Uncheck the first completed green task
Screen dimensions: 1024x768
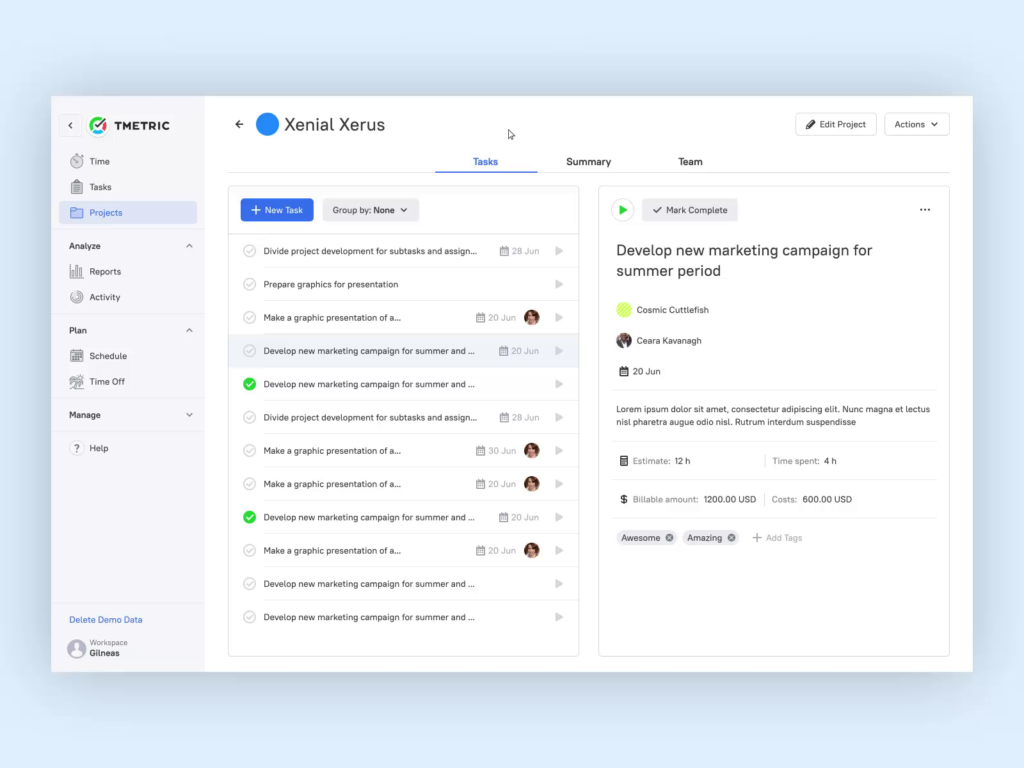tap(250, 384)
